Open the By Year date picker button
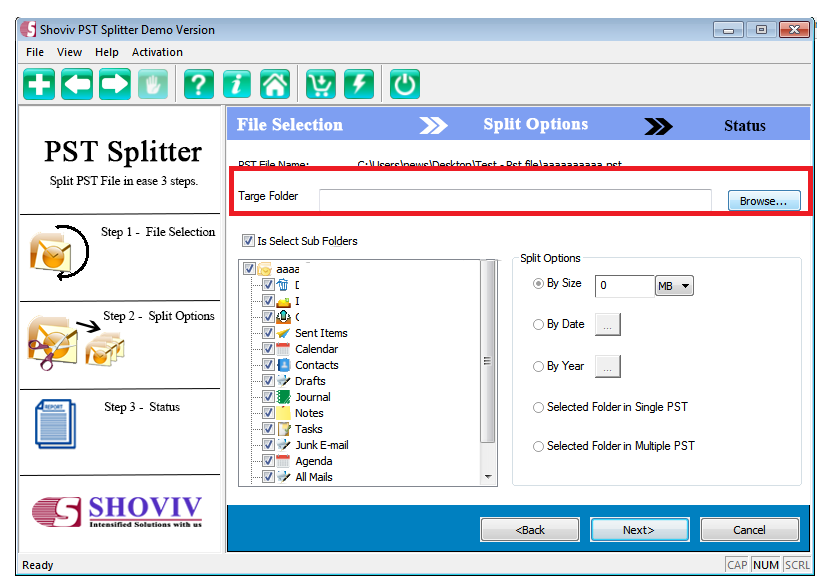This screenshot has height=576, width=819. [x=607, y=366]
